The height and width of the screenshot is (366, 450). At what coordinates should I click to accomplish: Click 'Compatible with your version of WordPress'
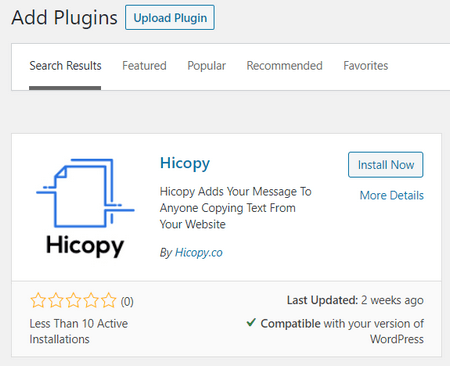(342, 331)
